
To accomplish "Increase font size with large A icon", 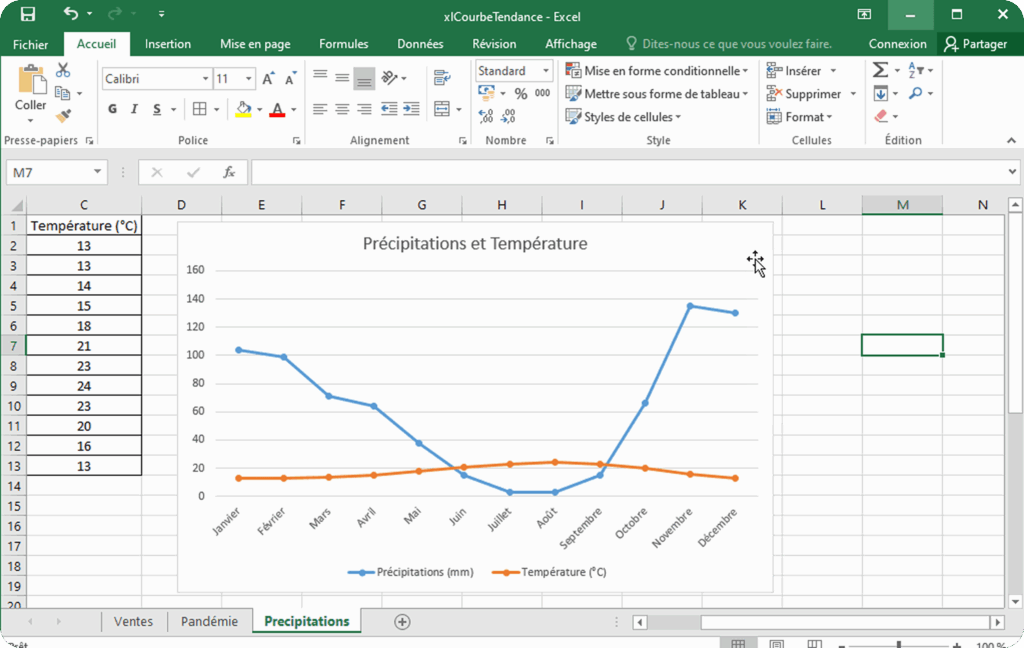I will 268,78.
